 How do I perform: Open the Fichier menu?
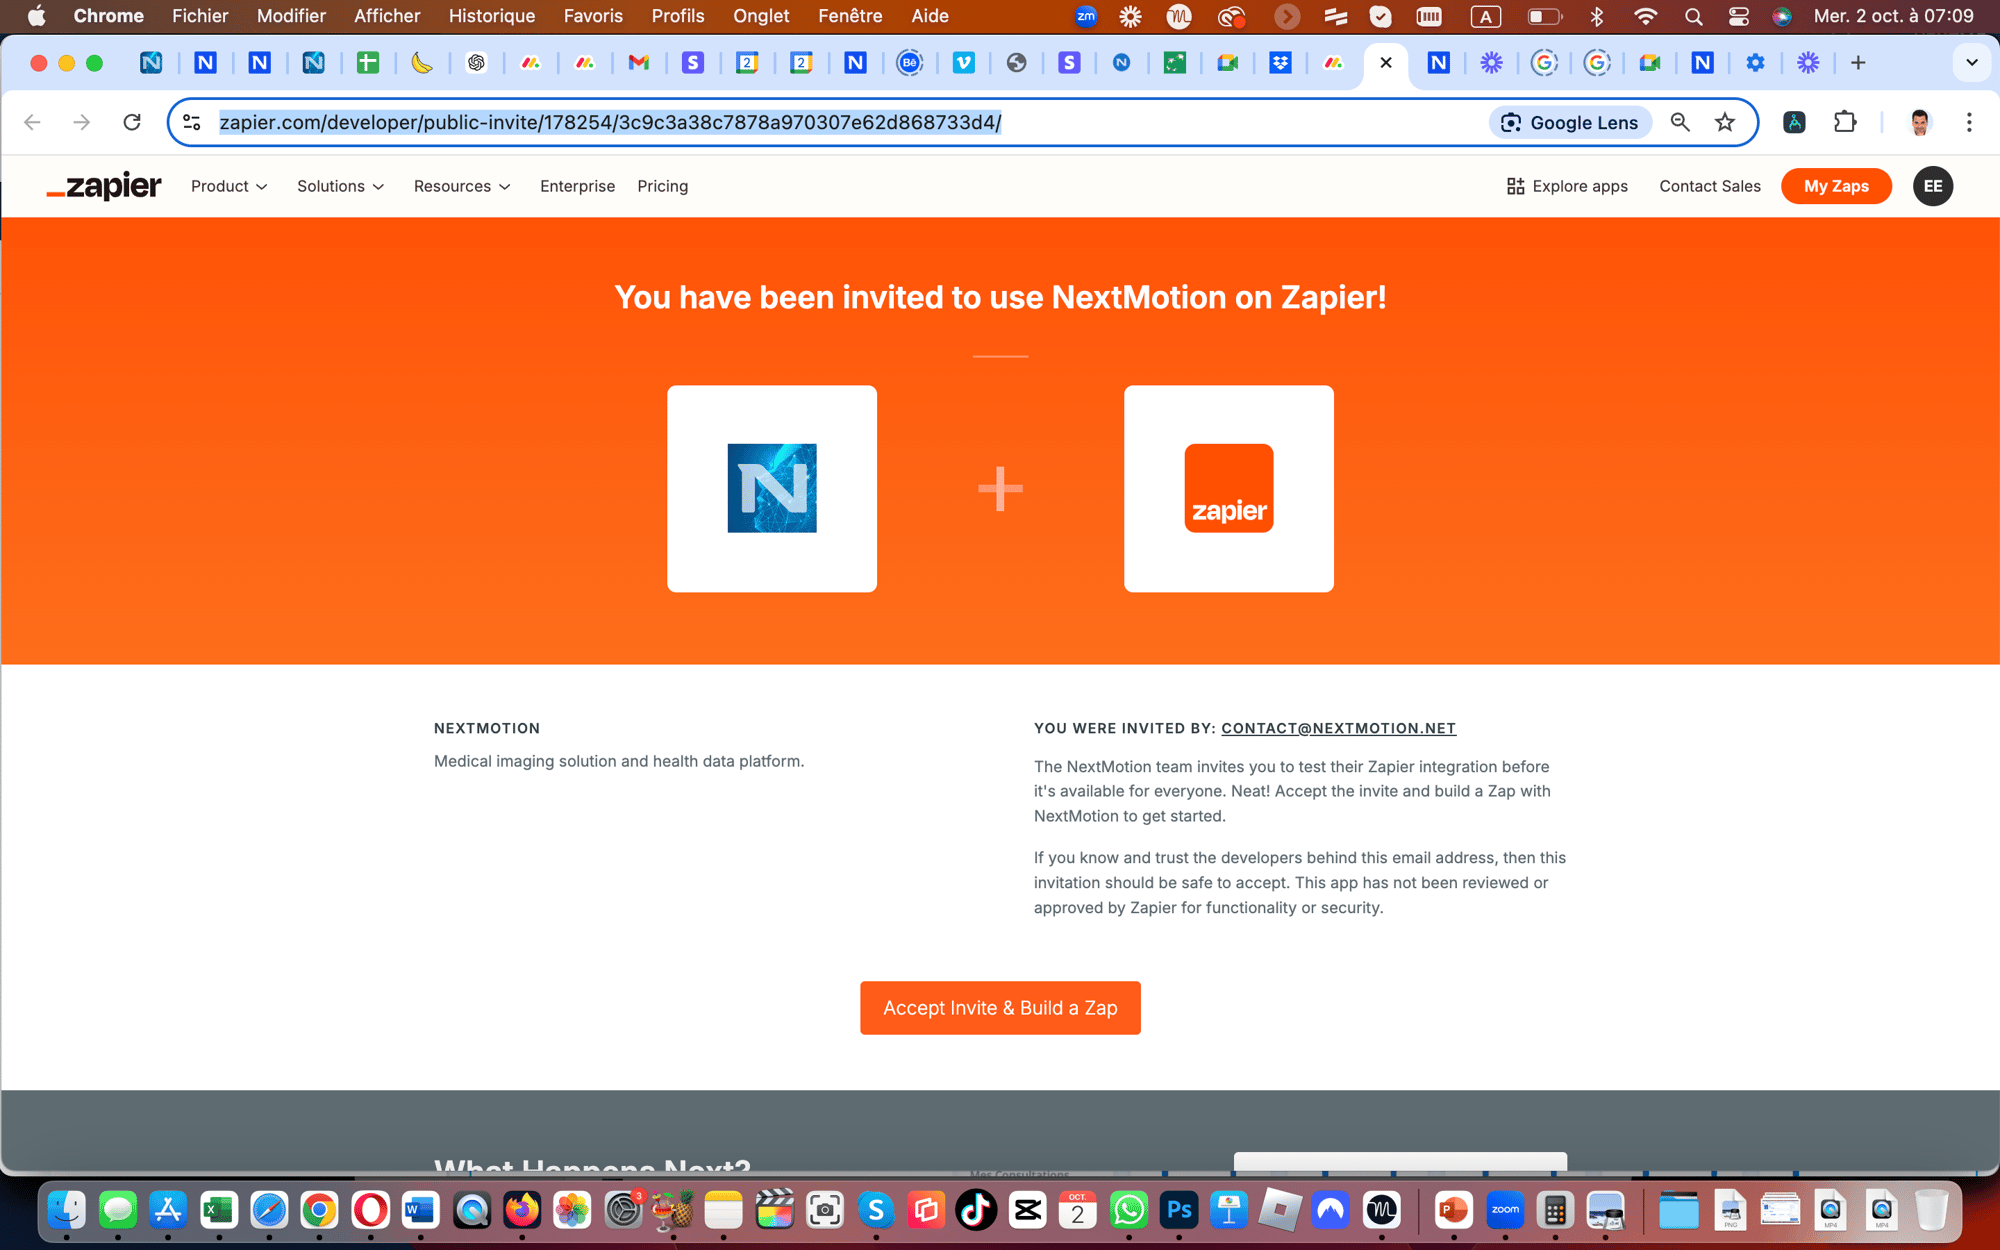[200, 16]
